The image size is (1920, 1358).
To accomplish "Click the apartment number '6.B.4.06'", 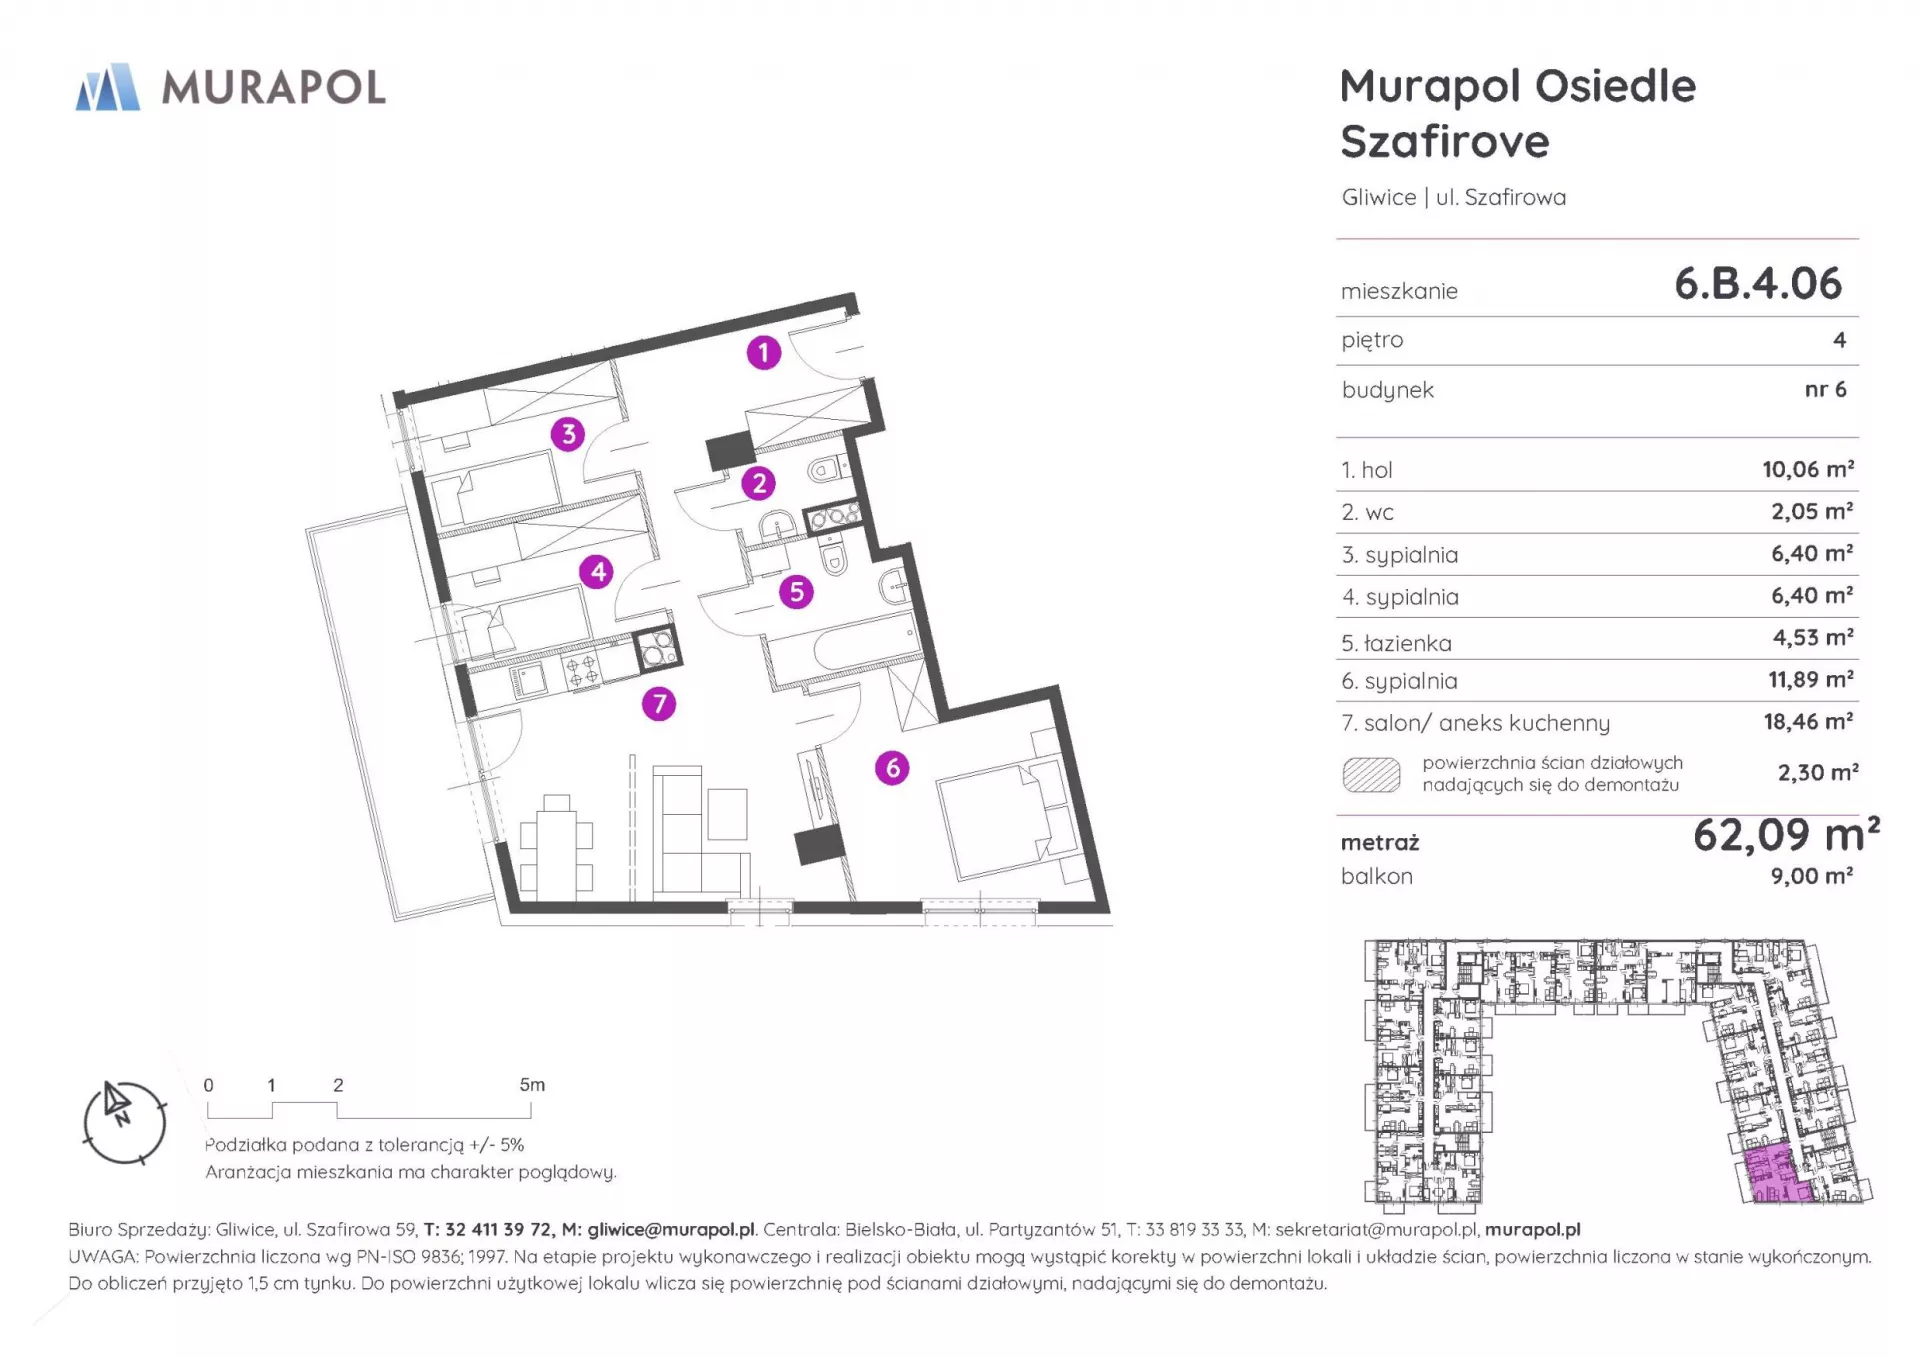I will point(1758,284).
